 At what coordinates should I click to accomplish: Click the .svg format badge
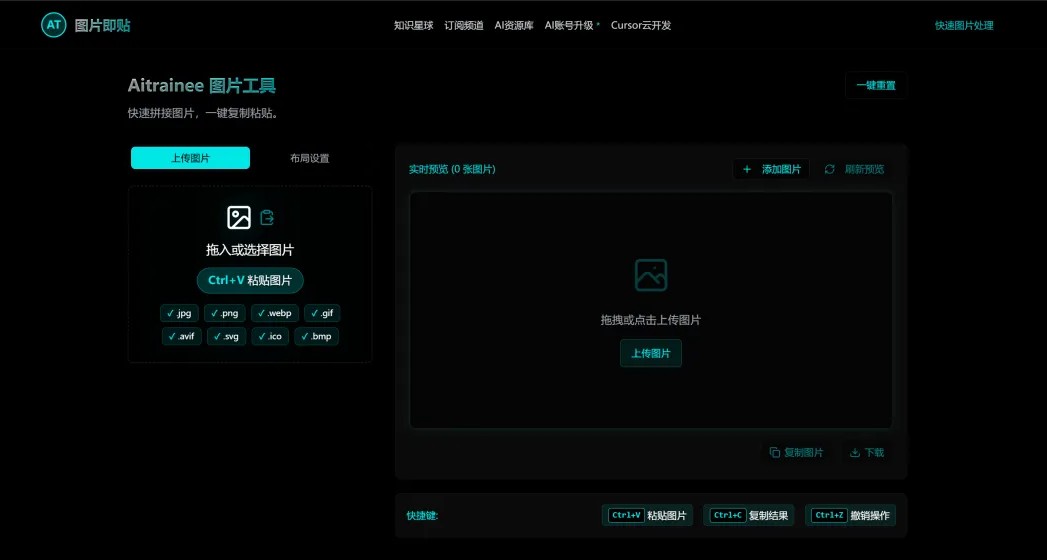226,336
